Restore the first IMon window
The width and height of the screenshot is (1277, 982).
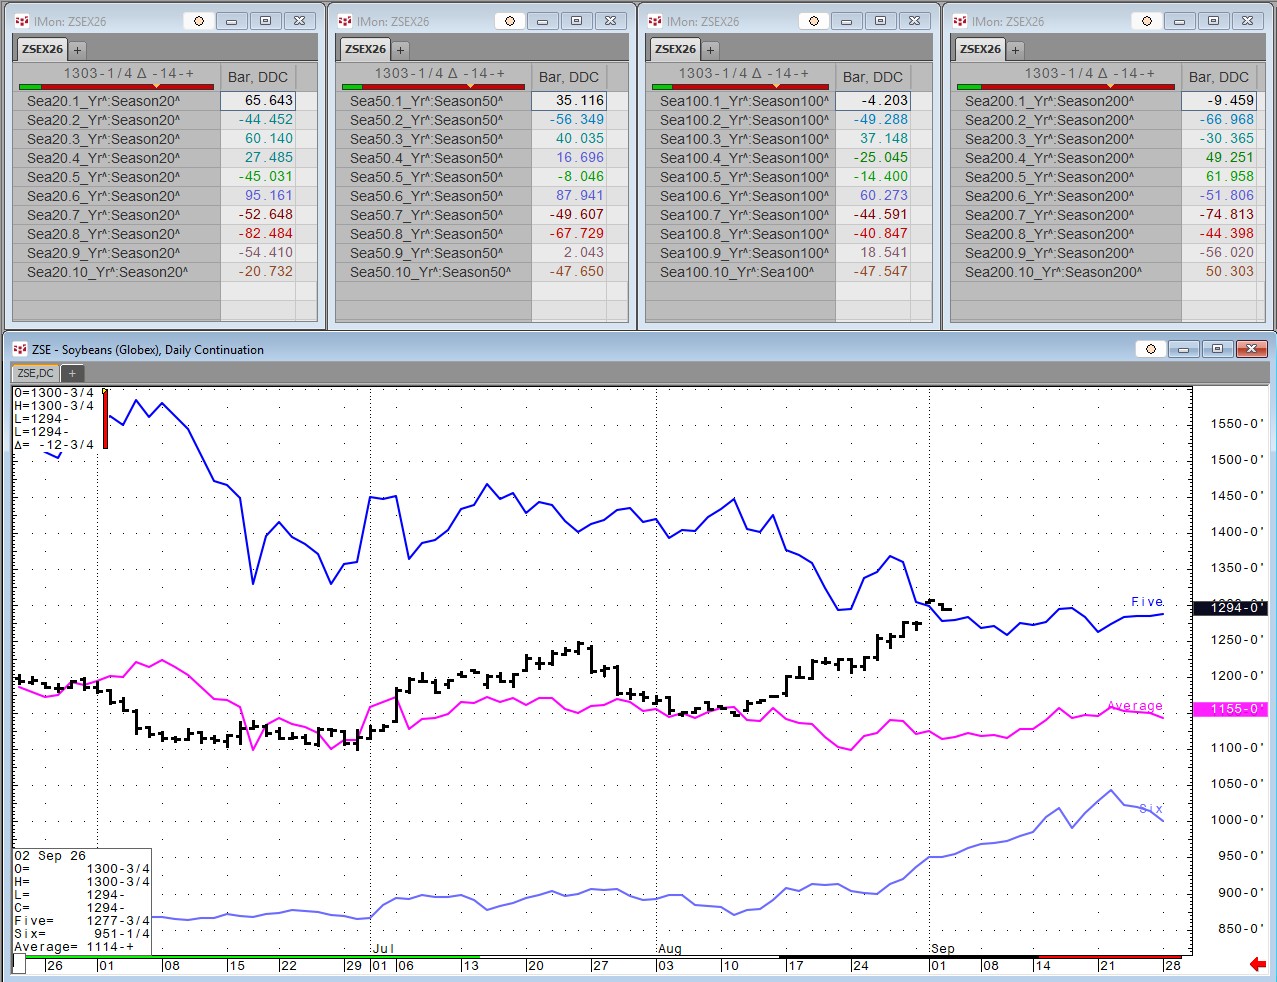point(265,21)
